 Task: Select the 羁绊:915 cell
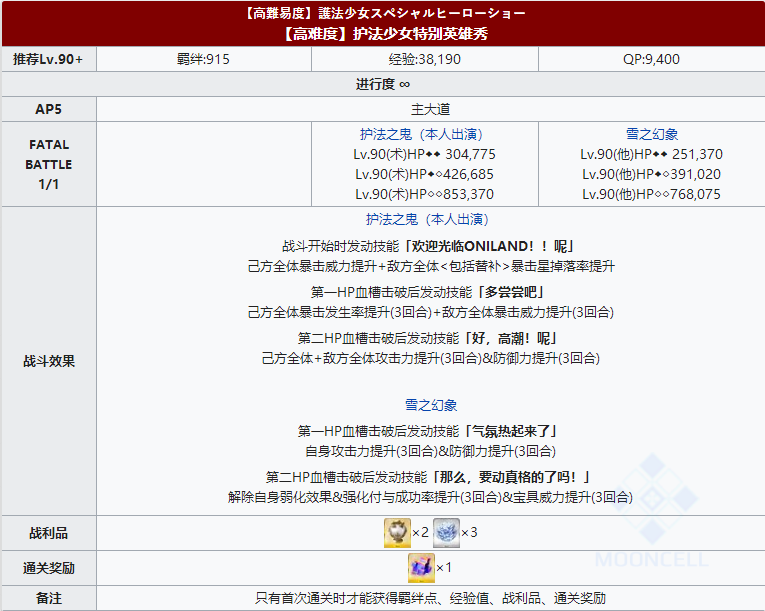204,59
